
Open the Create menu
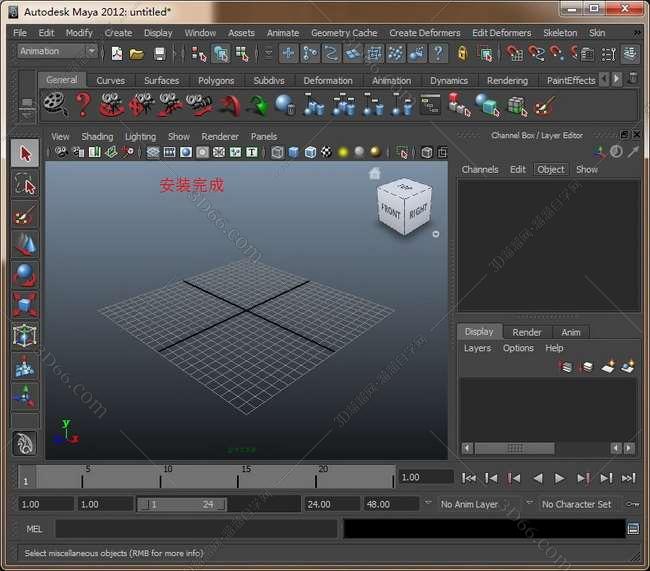[x=119, y=33]
